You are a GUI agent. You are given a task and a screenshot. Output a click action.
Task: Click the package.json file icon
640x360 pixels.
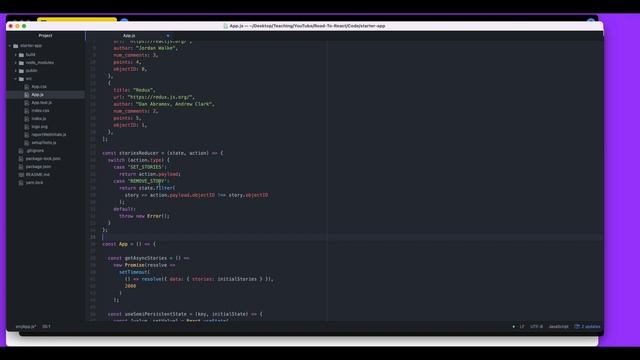coord(21,167)
